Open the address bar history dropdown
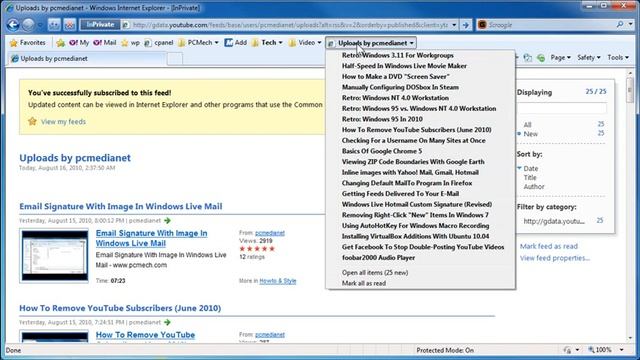 [x=454, y=25]
